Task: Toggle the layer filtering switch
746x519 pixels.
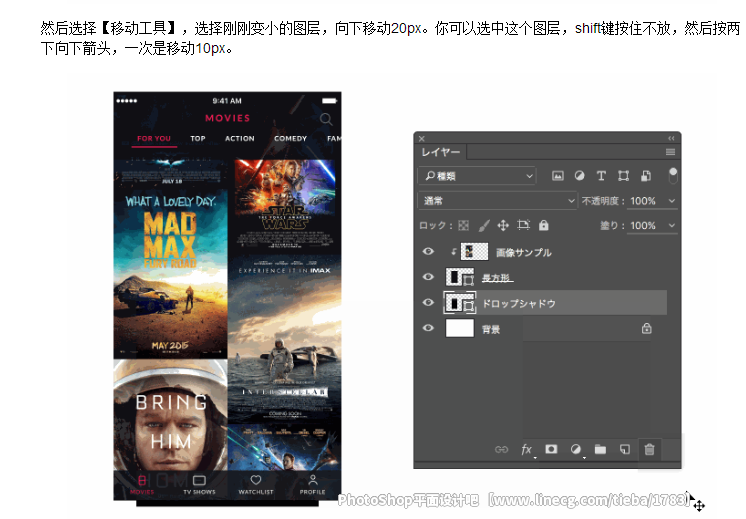Action: (673, 176)
